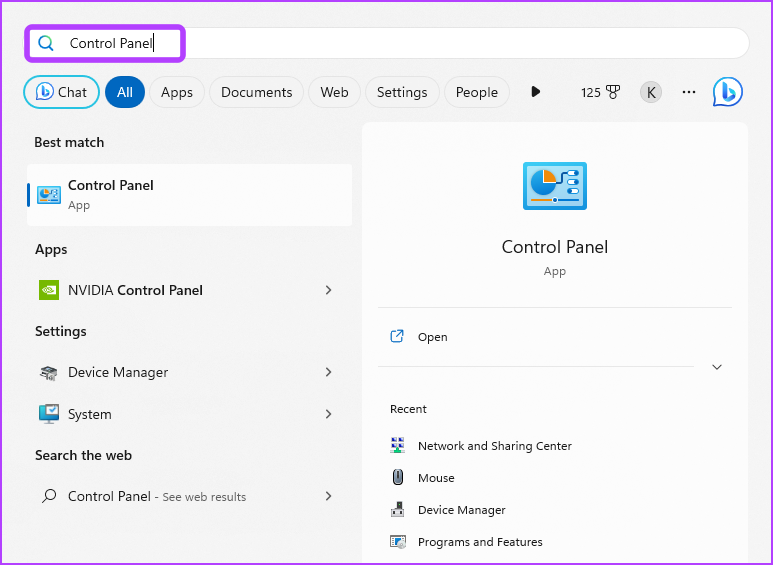Click the web search magnifier icon
This screenshot has height=565, width=773.
[49, 496]
